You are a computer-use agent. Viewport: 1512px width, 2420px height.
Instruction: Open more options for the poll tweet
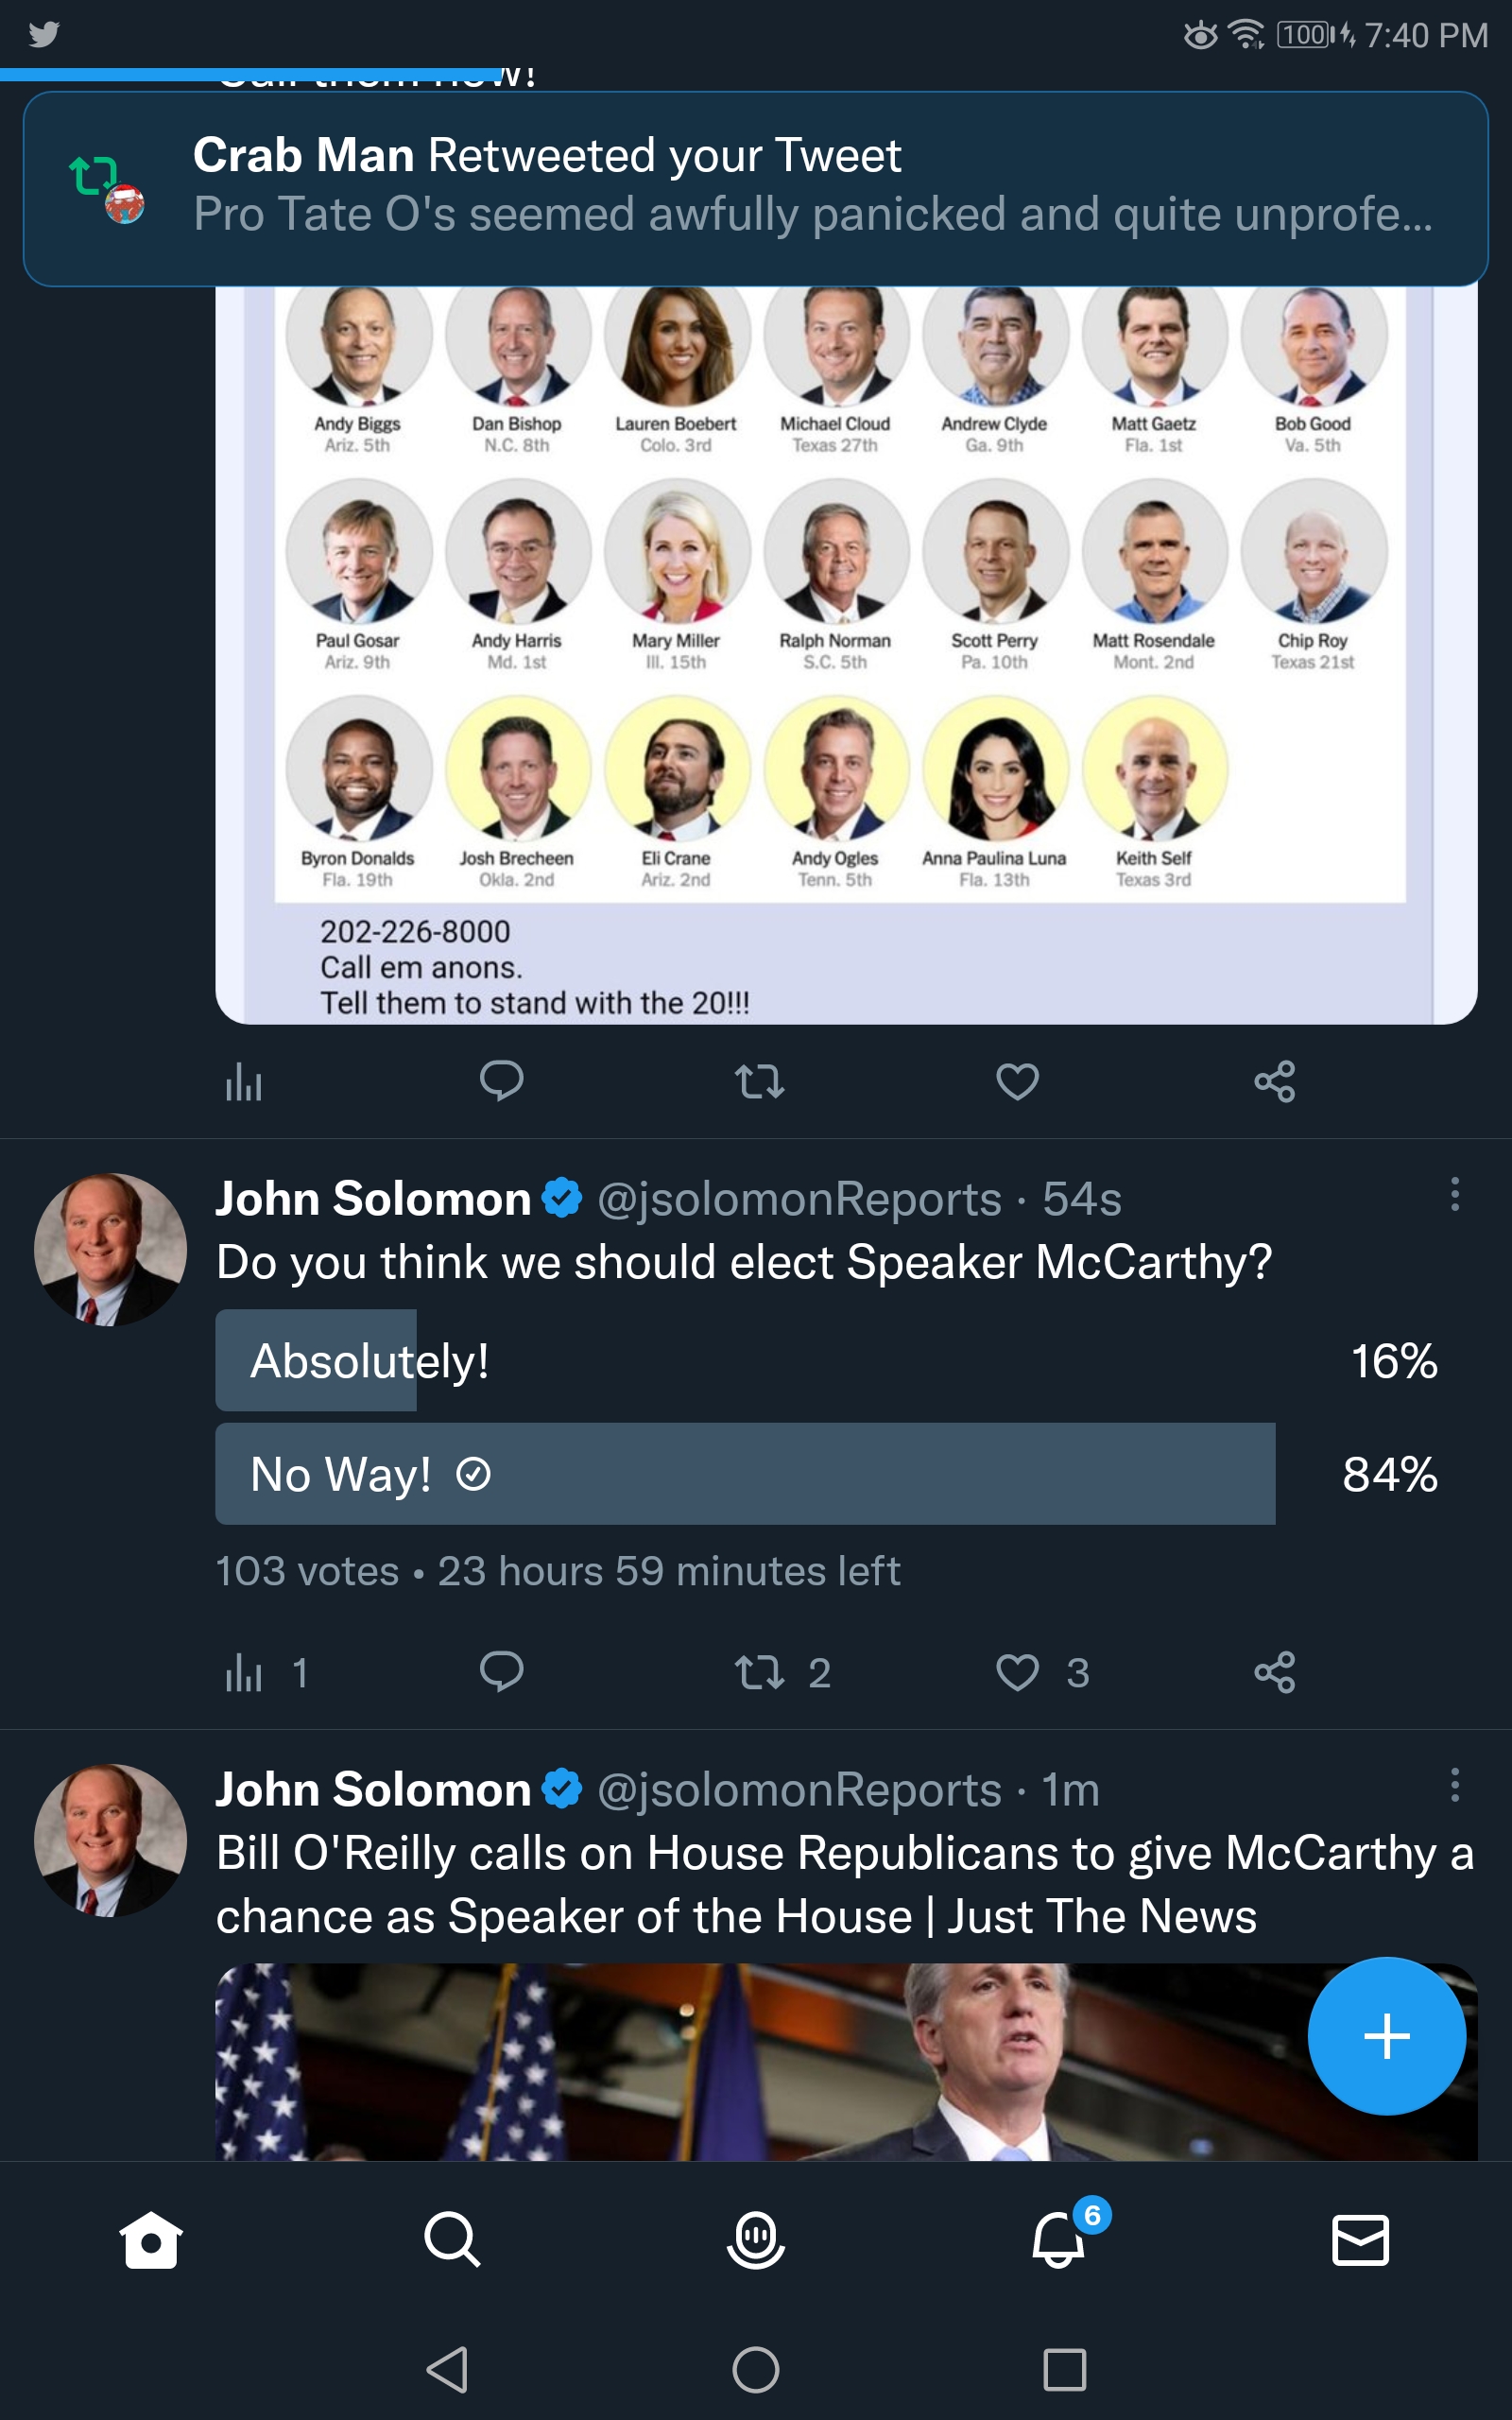pyautogui.click(x=1454, y=1194)
